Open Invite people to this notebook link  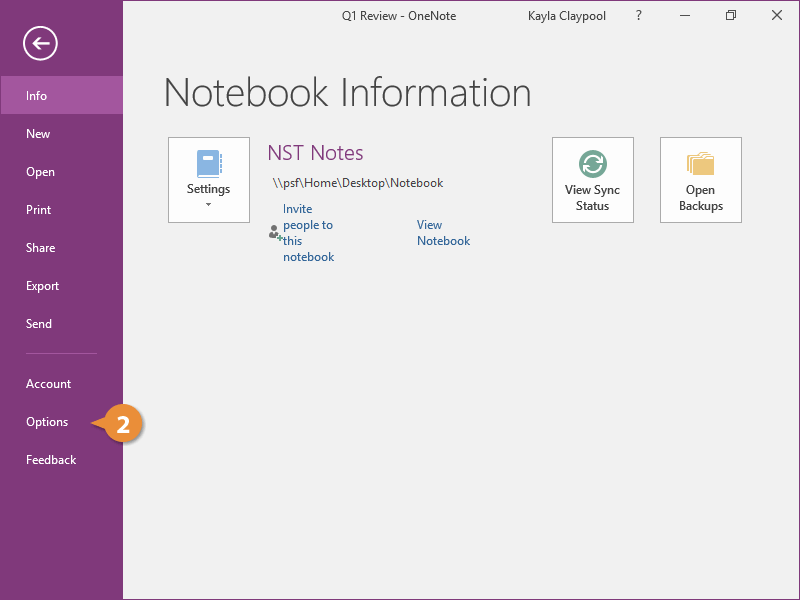tap(309, 233)
